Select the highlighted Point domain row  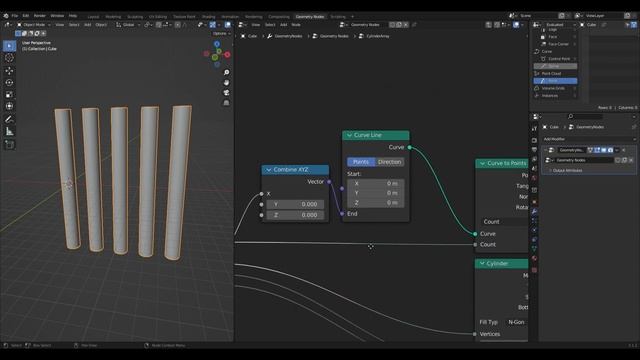[x=555, y=81]
